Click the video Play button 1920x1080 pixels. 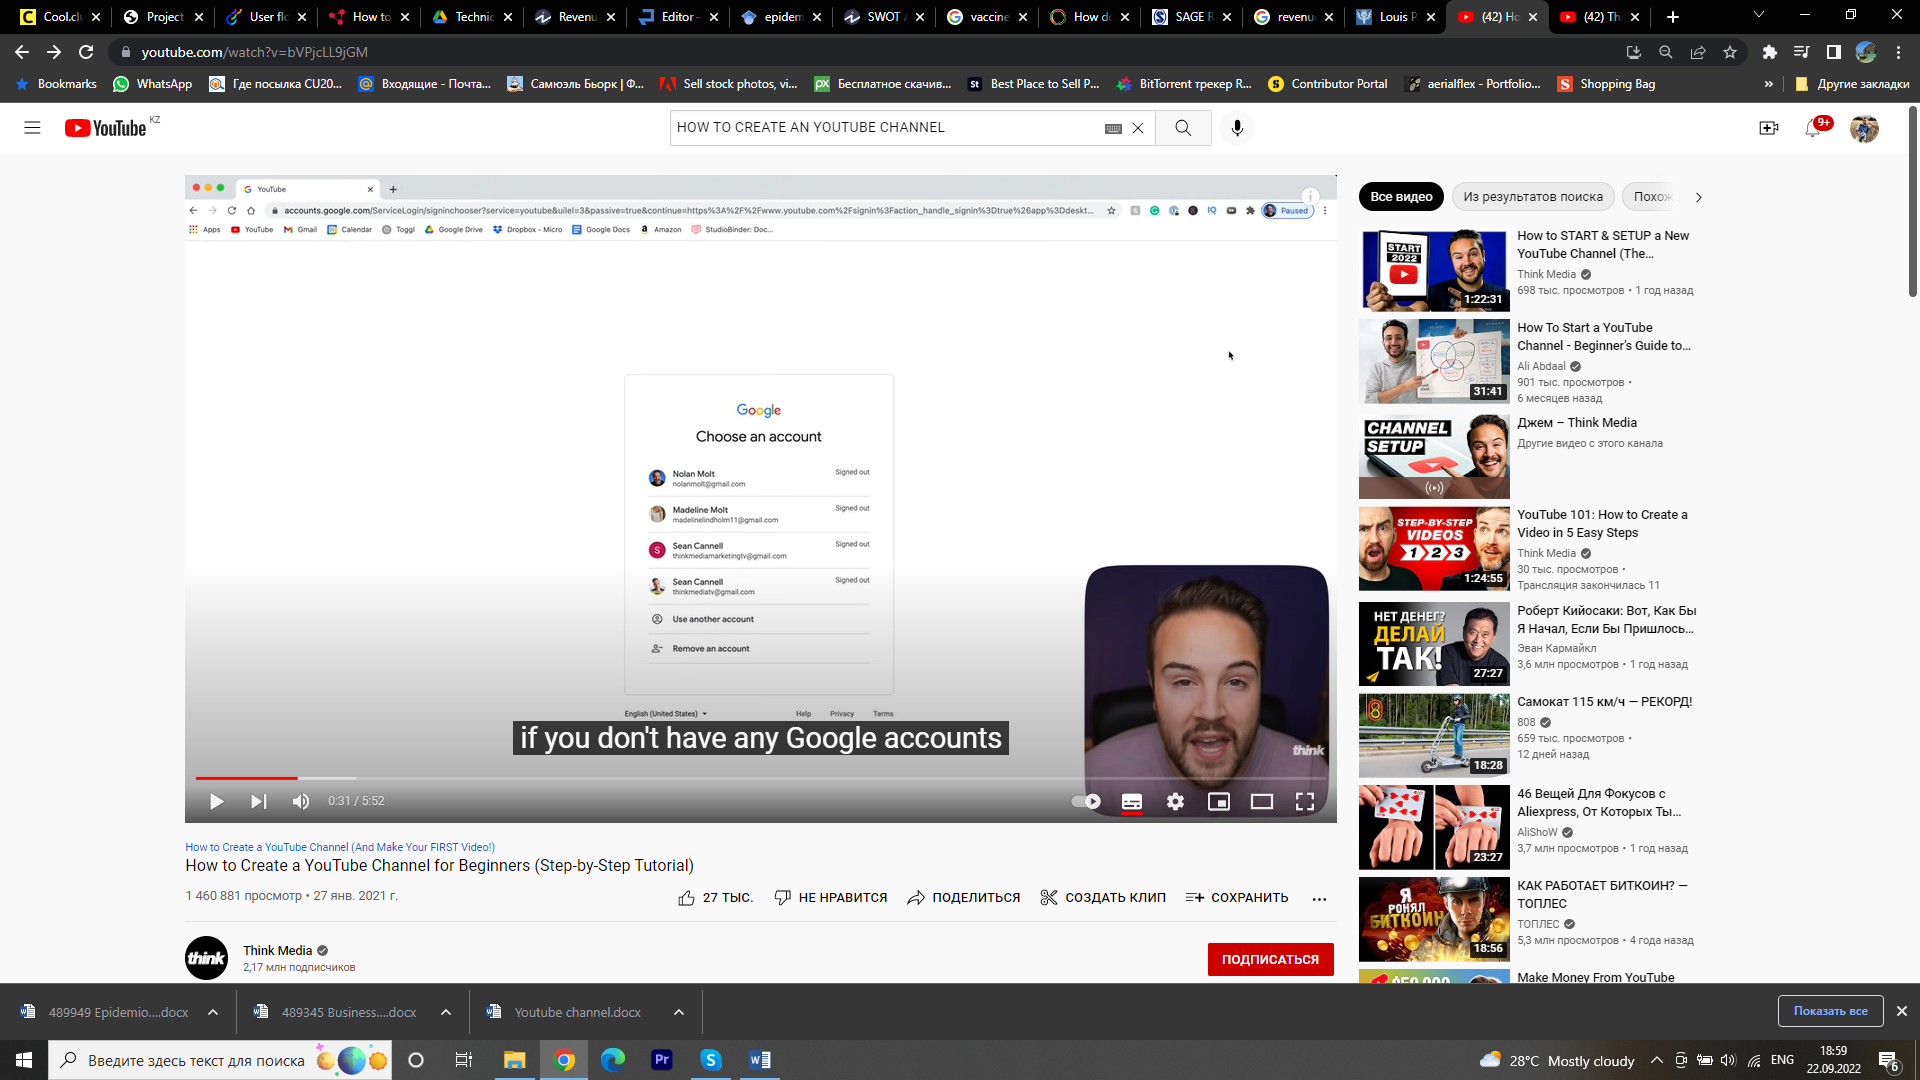click(x=216, y=801)
